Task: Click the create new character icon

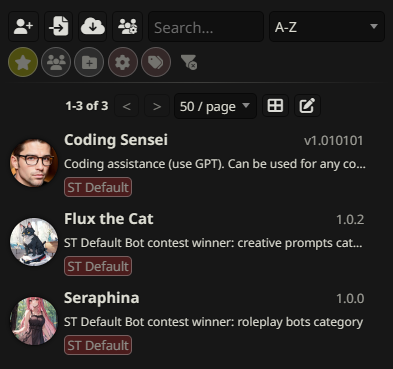Action: point(23,27)
